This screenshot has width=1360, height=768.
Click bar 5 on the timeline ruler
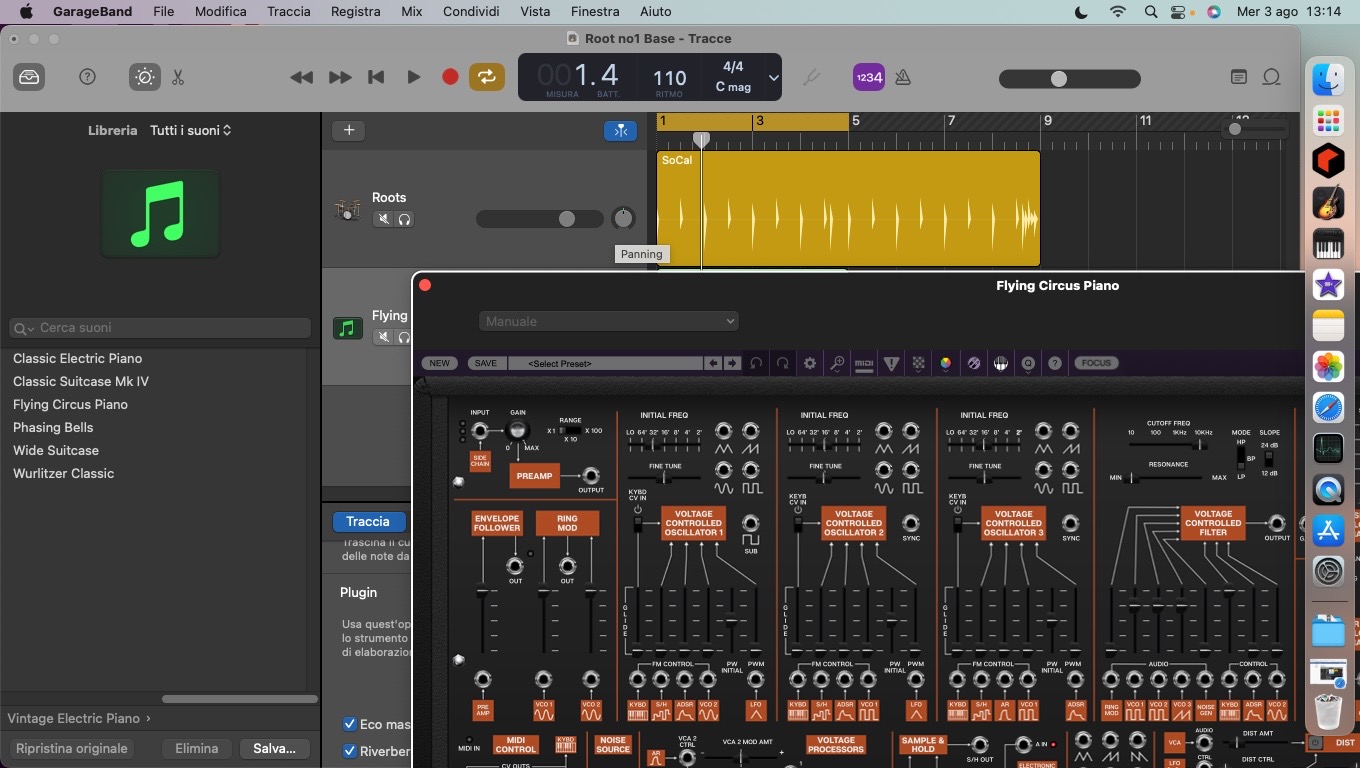[856, 121]
